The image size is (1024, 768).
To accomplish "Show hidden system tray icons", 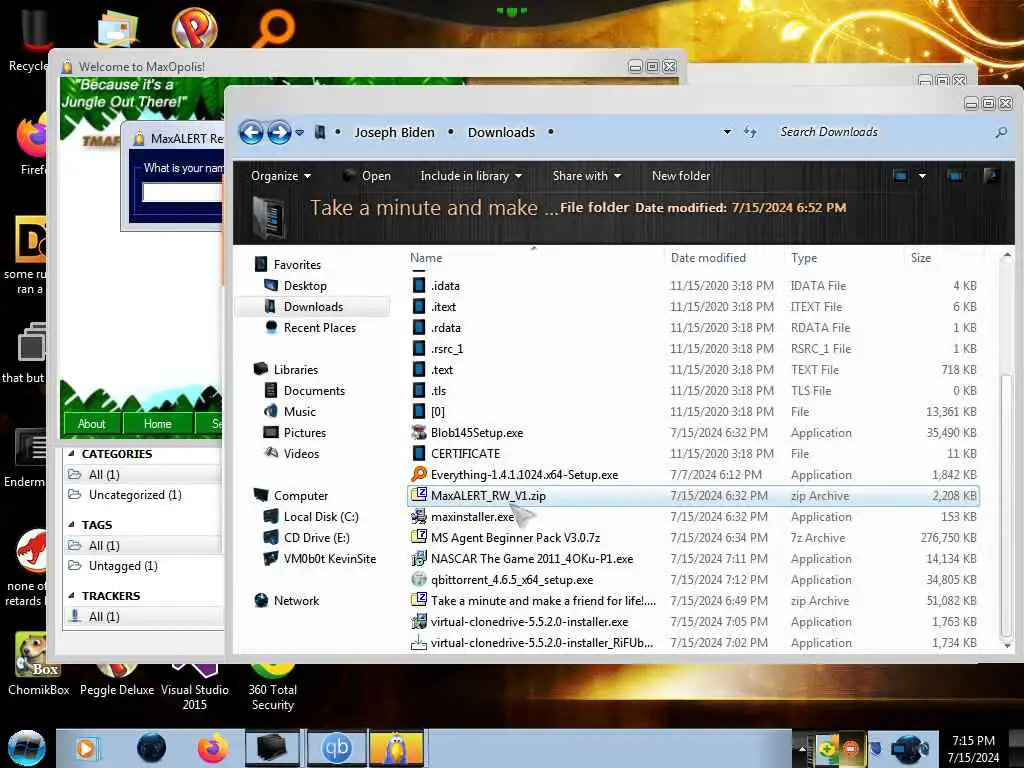I will point(801,749).
